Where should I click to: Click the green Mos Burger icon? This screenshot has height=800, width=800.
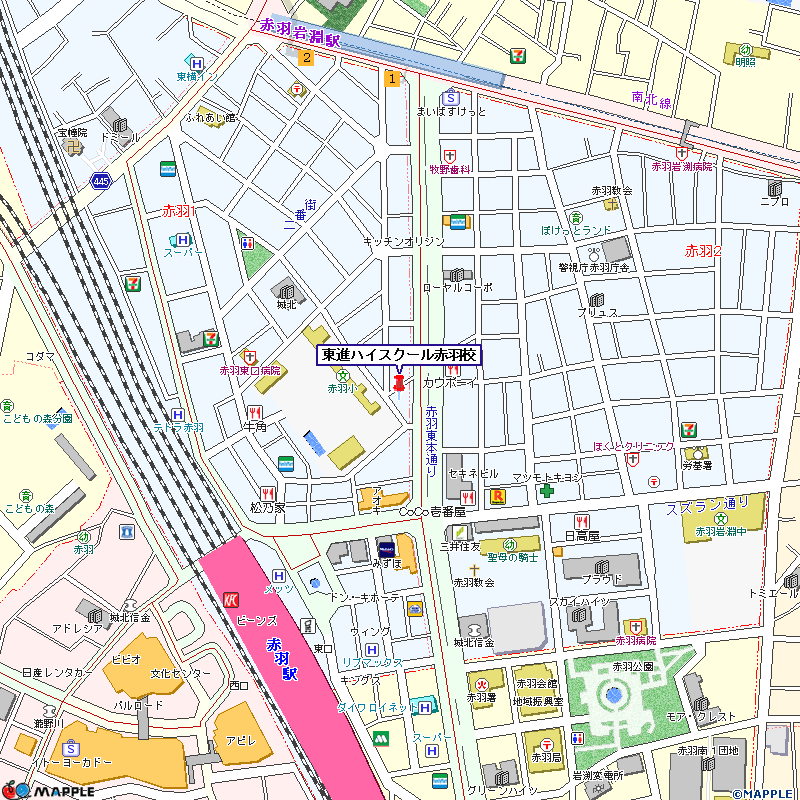click(x=380, y=738)
